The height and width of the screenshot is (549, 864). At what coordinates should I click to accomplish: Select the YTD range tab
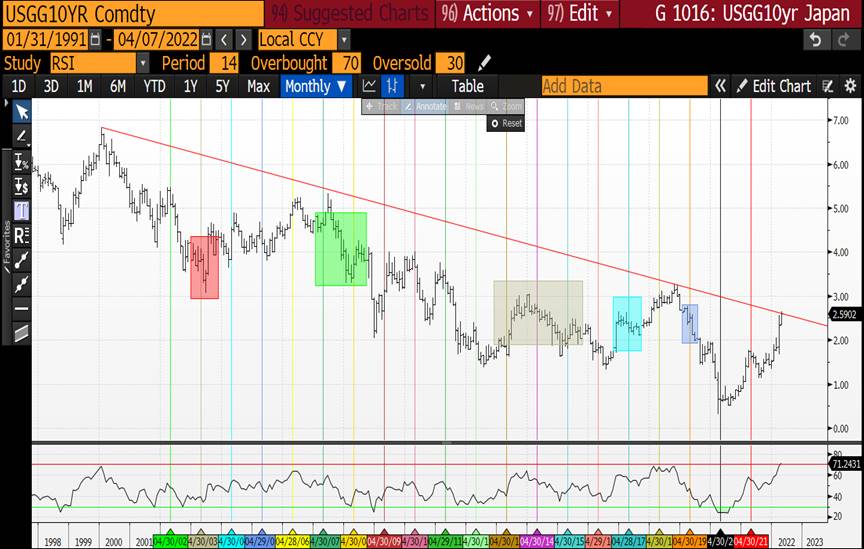(154, 86)
